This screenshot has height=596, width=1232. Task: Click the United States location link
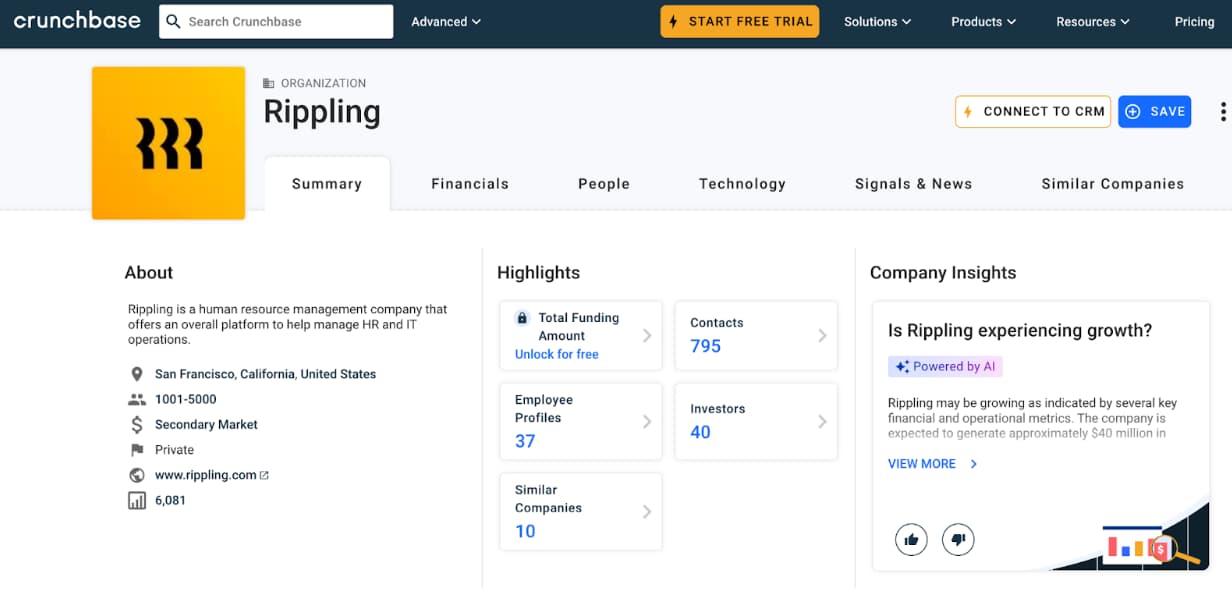tap(338, 374)
